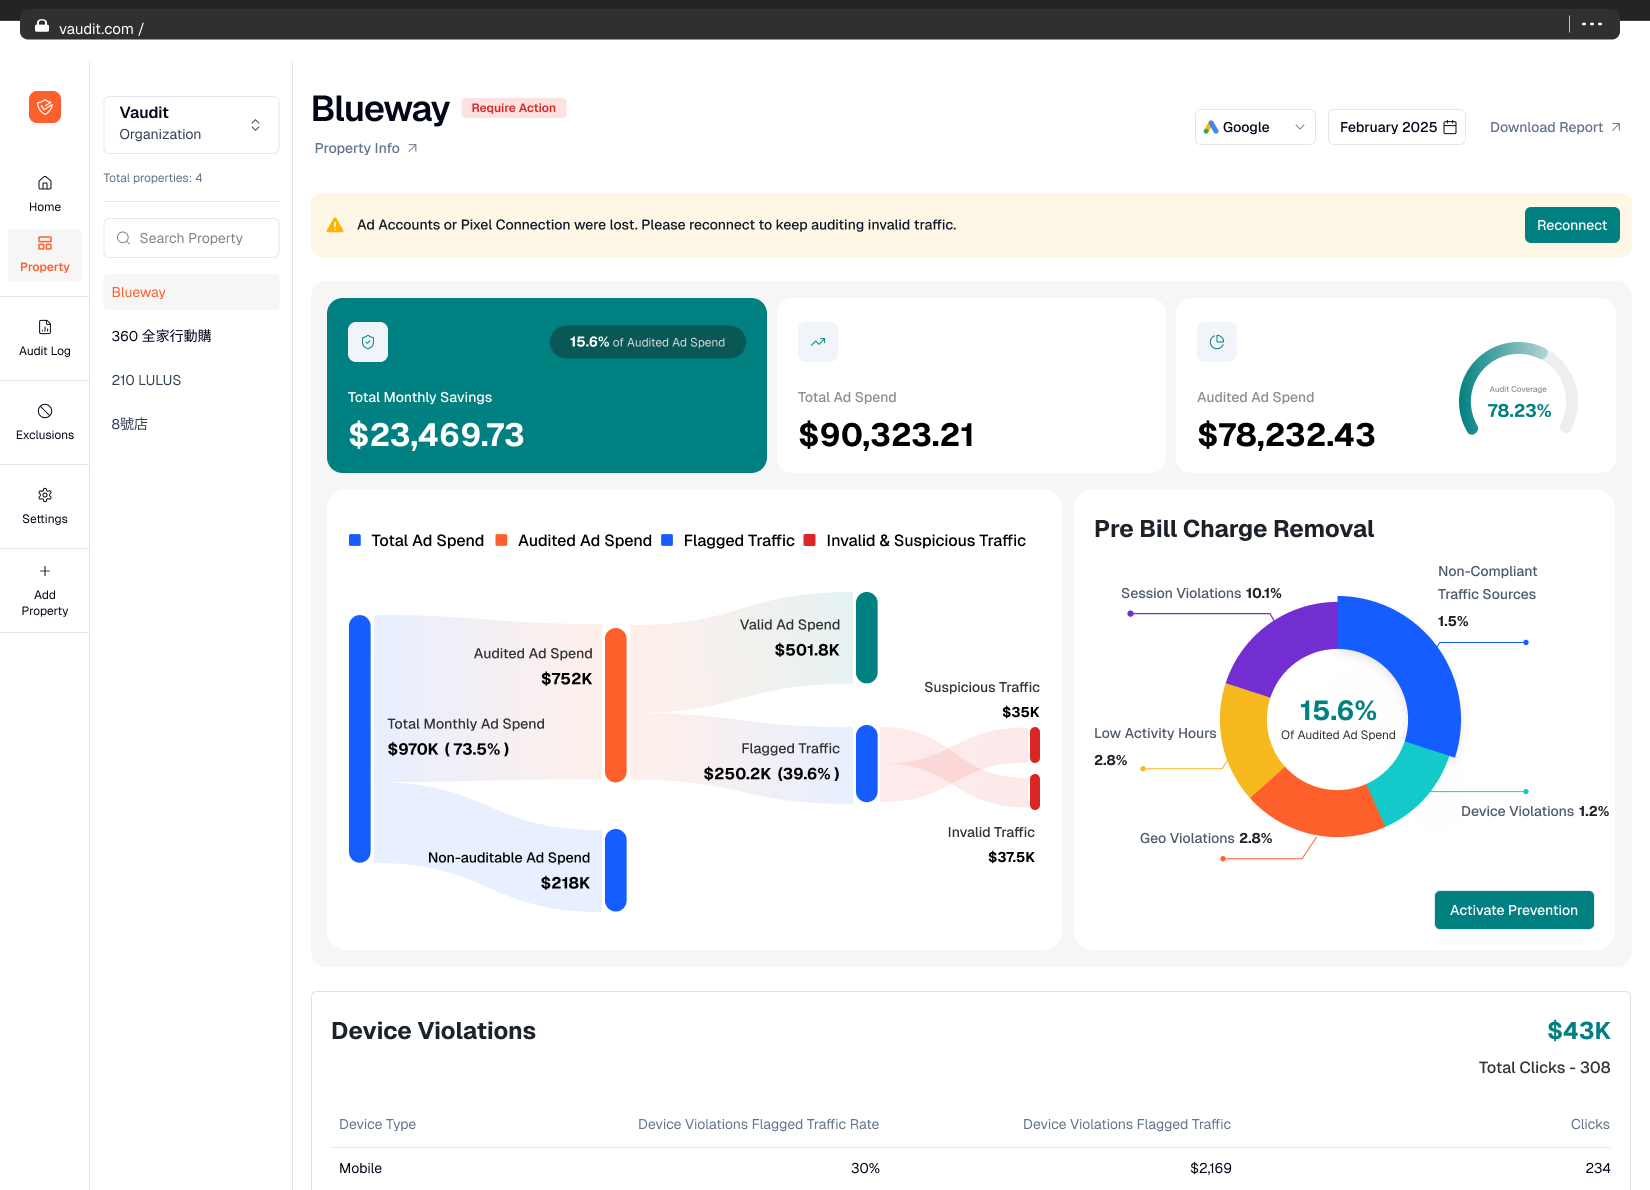Click the red Invalid Traffic bar
The width and height of the screenshot is (1650, 1190).
pyautogui.click(x=1035, y=792)
